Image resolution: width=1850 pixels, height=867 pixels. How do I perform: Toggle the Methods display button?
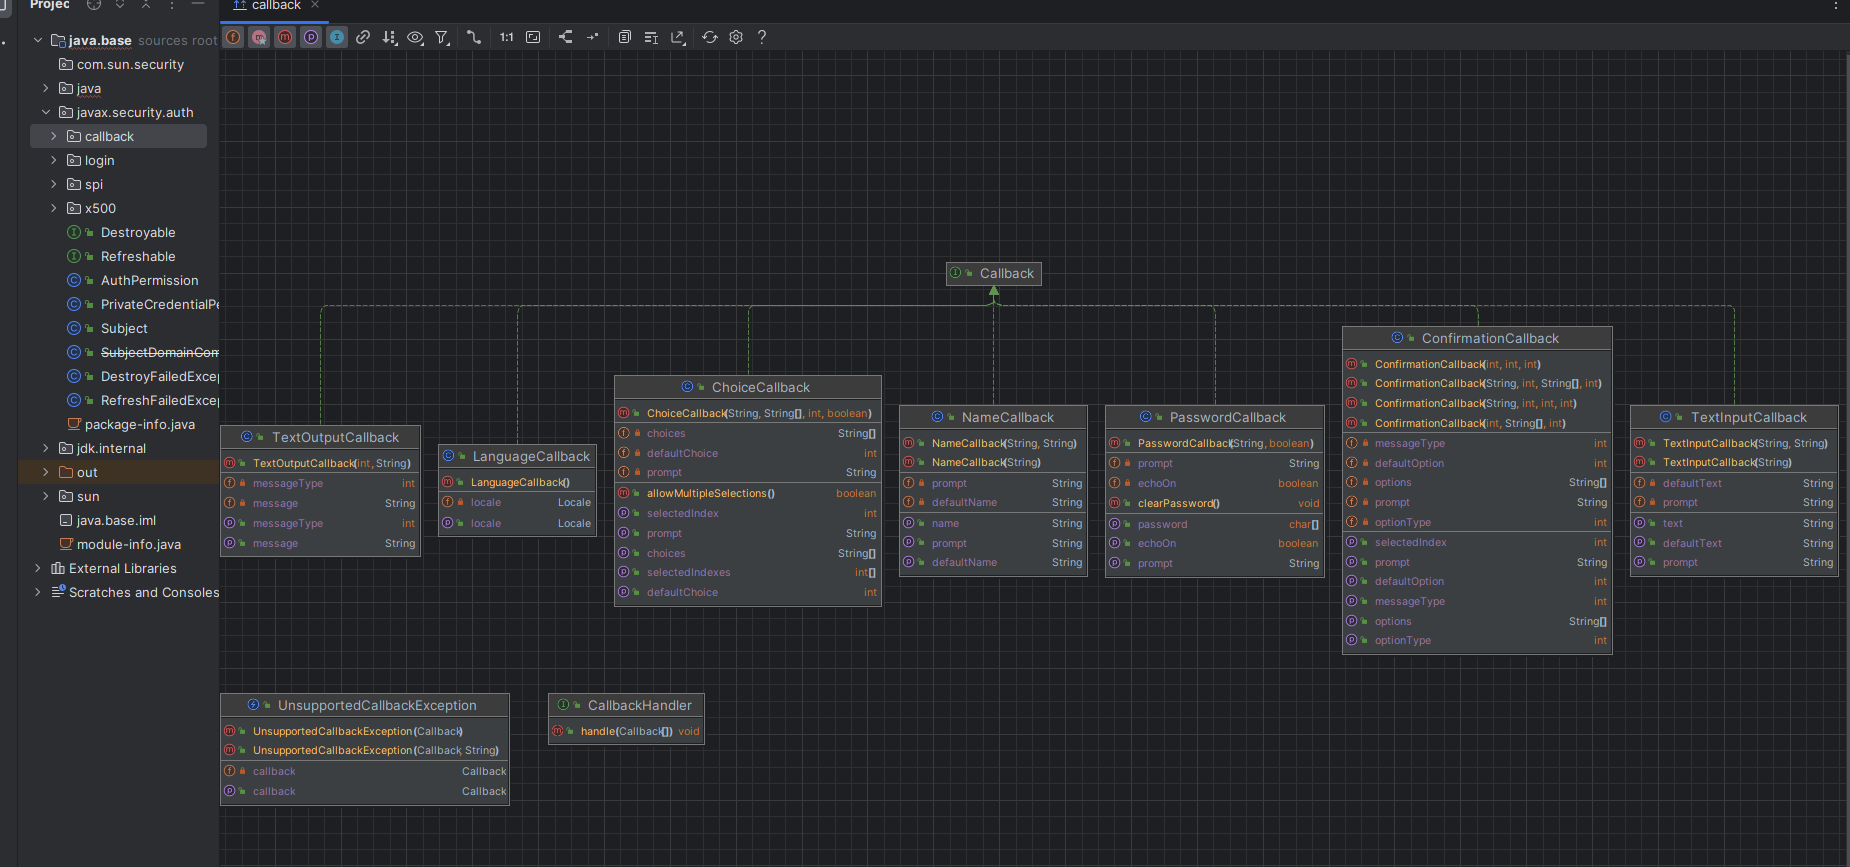(285, 37)
